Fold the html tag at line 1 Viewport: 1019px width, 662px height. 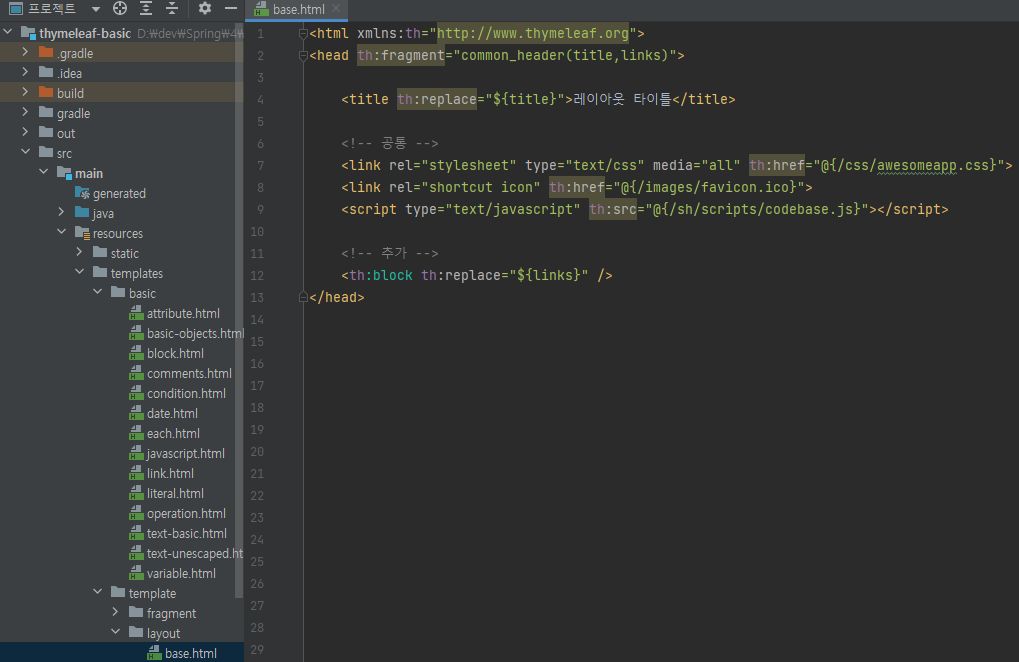click(x=303, y=33)
